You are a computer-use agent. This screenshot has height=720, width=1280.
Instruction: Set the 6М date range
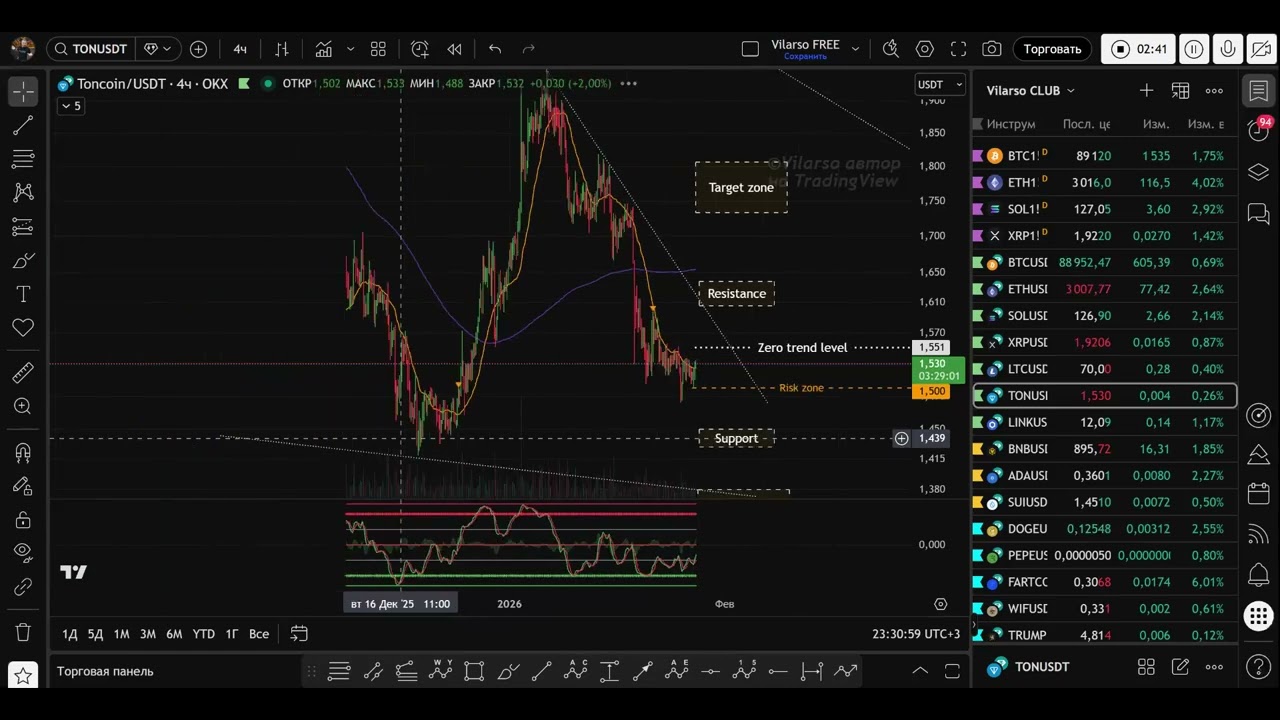point(174,634)
